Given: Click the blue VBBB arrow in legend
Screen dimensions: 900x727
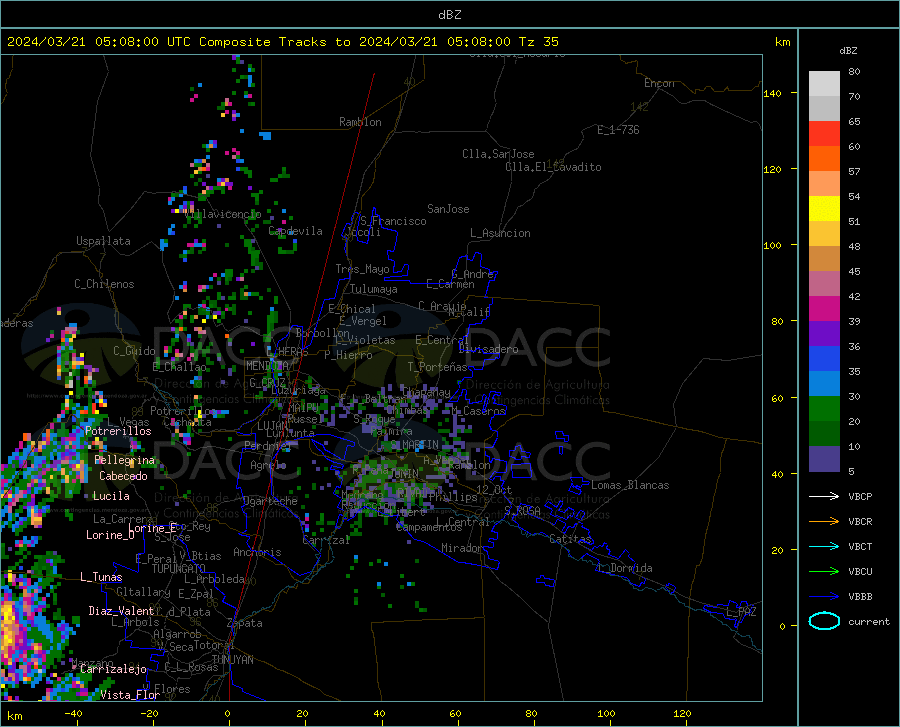Looking at the screenshot, I should tap(824, 596).
